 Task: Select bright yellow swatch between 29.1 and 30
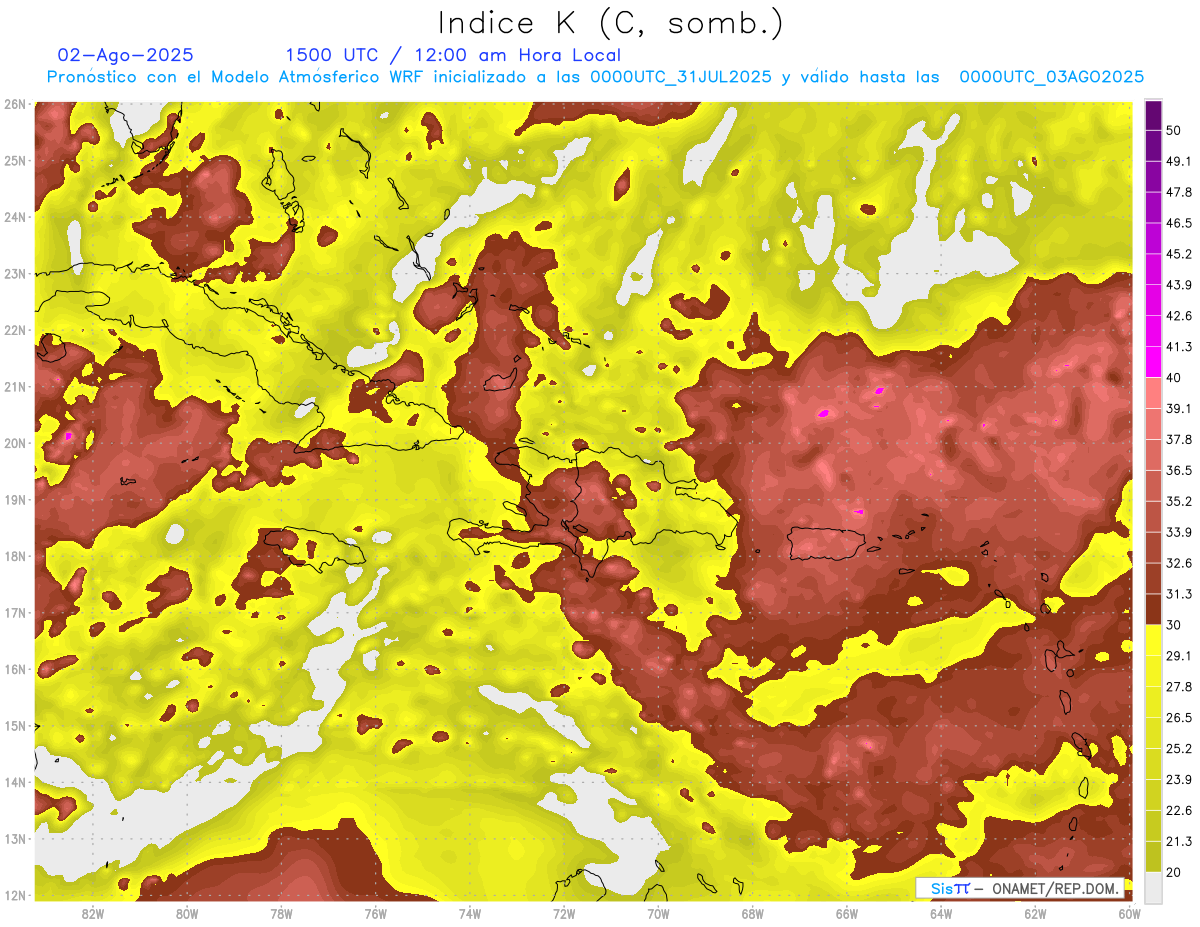pyautogui.click(x=1153, y=640)
